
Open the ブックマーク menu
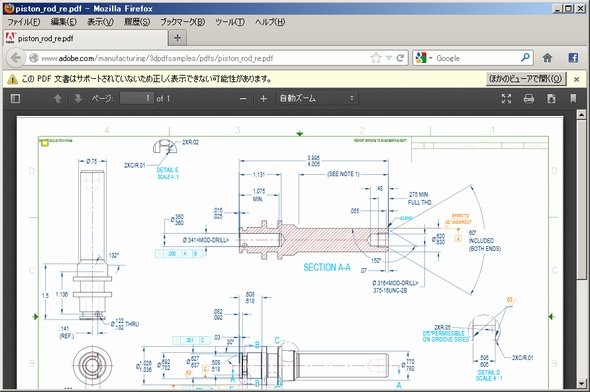click(182, 22)
